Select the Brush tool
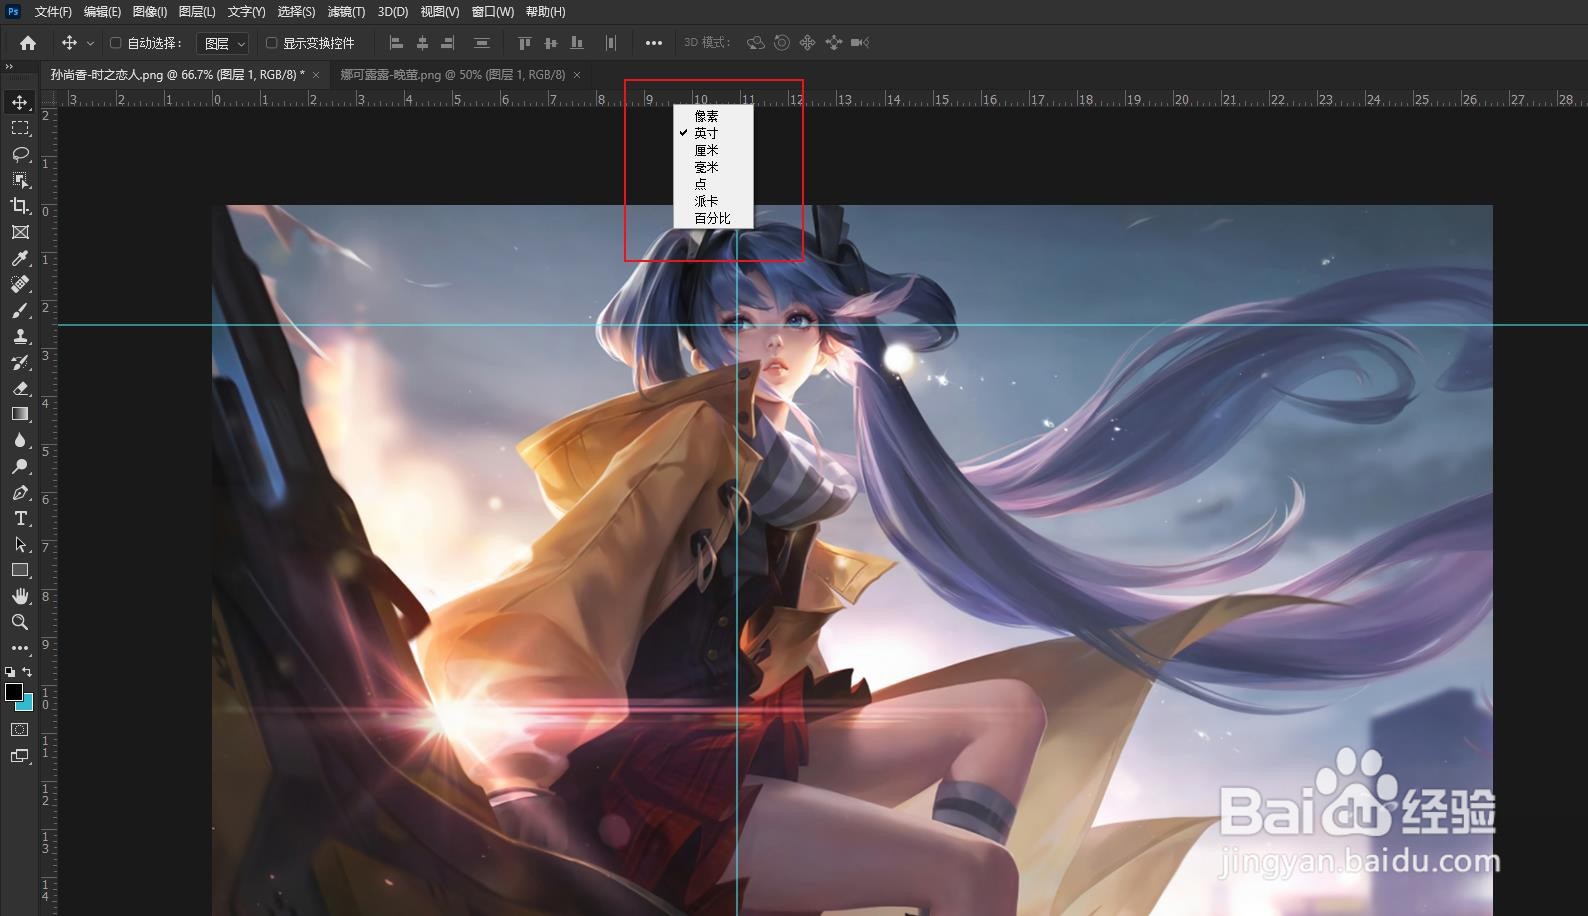 click(x=20, y=310)
